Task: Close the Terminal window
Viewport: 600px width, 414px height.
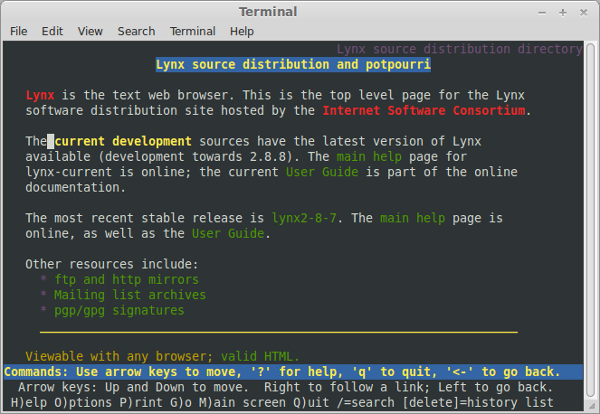Action: (583, 13)
